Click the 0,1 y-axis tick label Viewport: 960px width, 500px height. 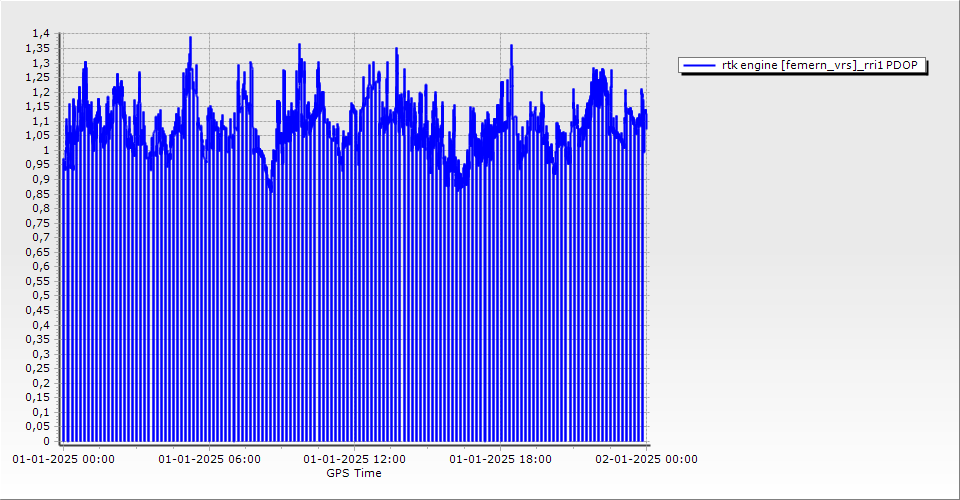point(40,412)
